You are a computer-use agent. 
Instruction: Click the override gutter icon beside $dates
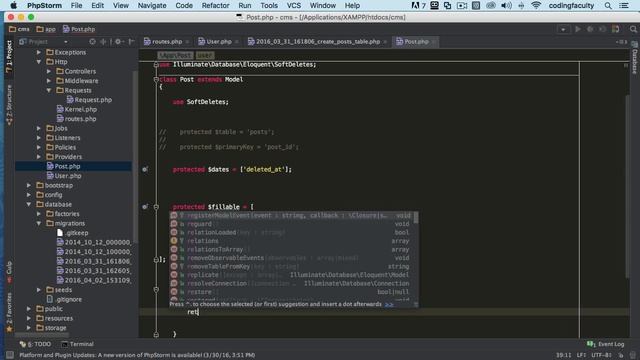click(x=145, y=169)
